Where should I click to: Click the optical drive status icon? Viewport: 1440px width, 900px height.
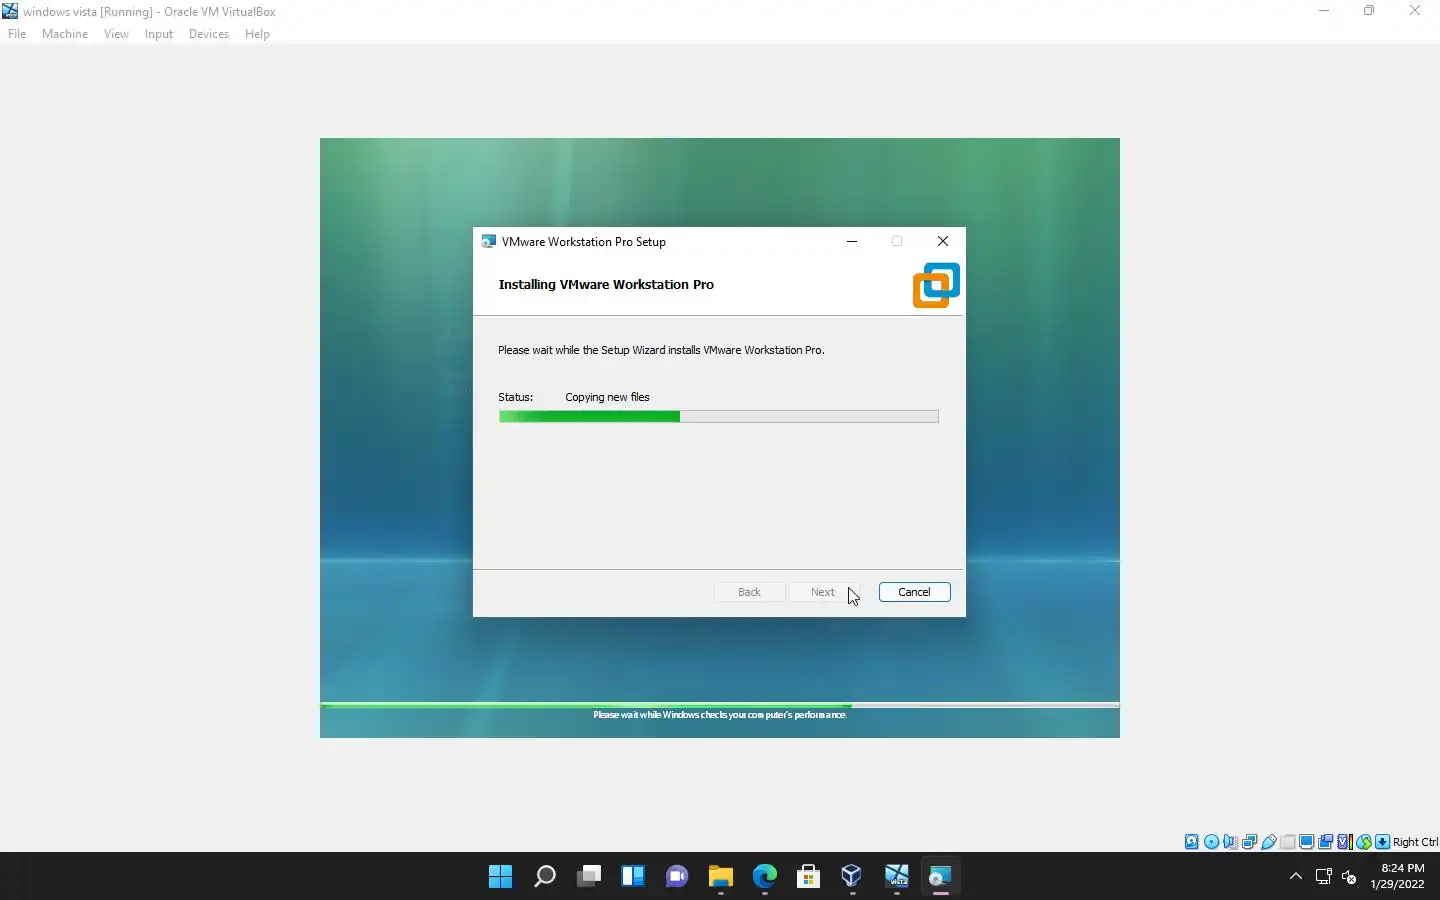(x=1211, y=842)
